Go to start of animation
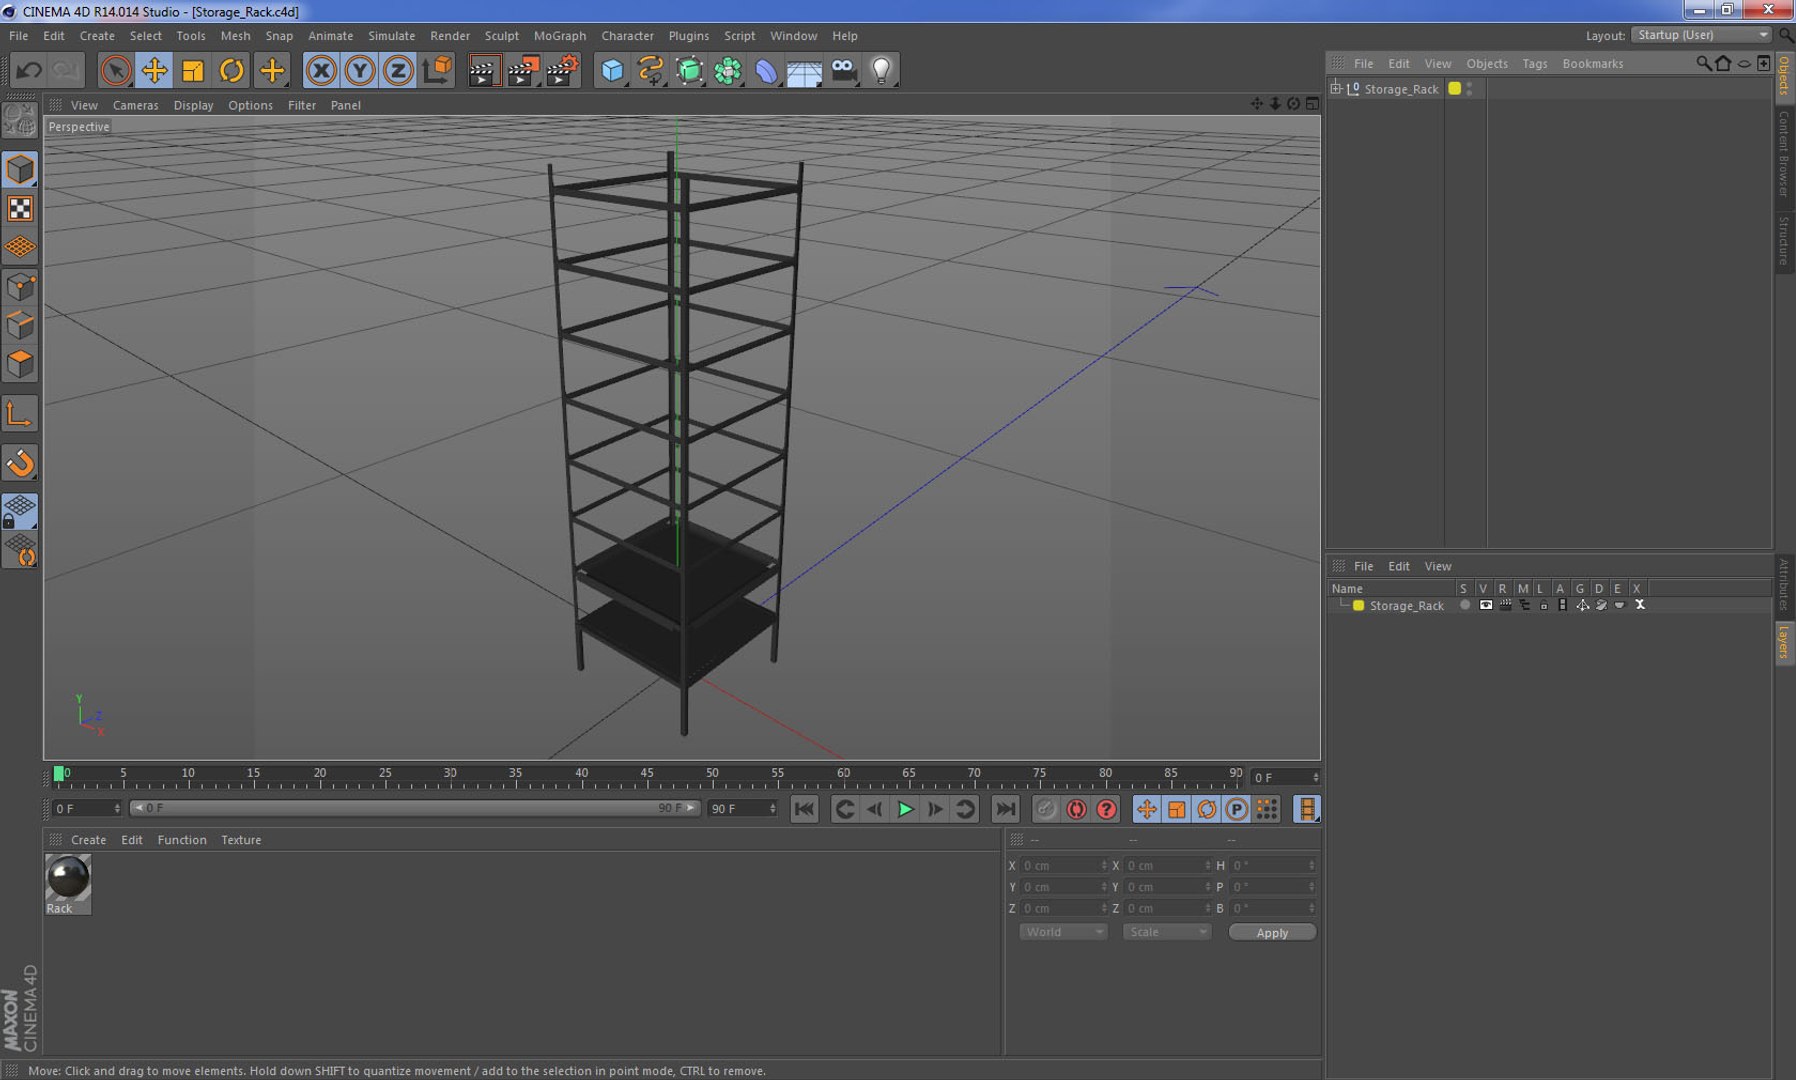Screen dimensions: 1796x1080 click(x=804, y=809)
